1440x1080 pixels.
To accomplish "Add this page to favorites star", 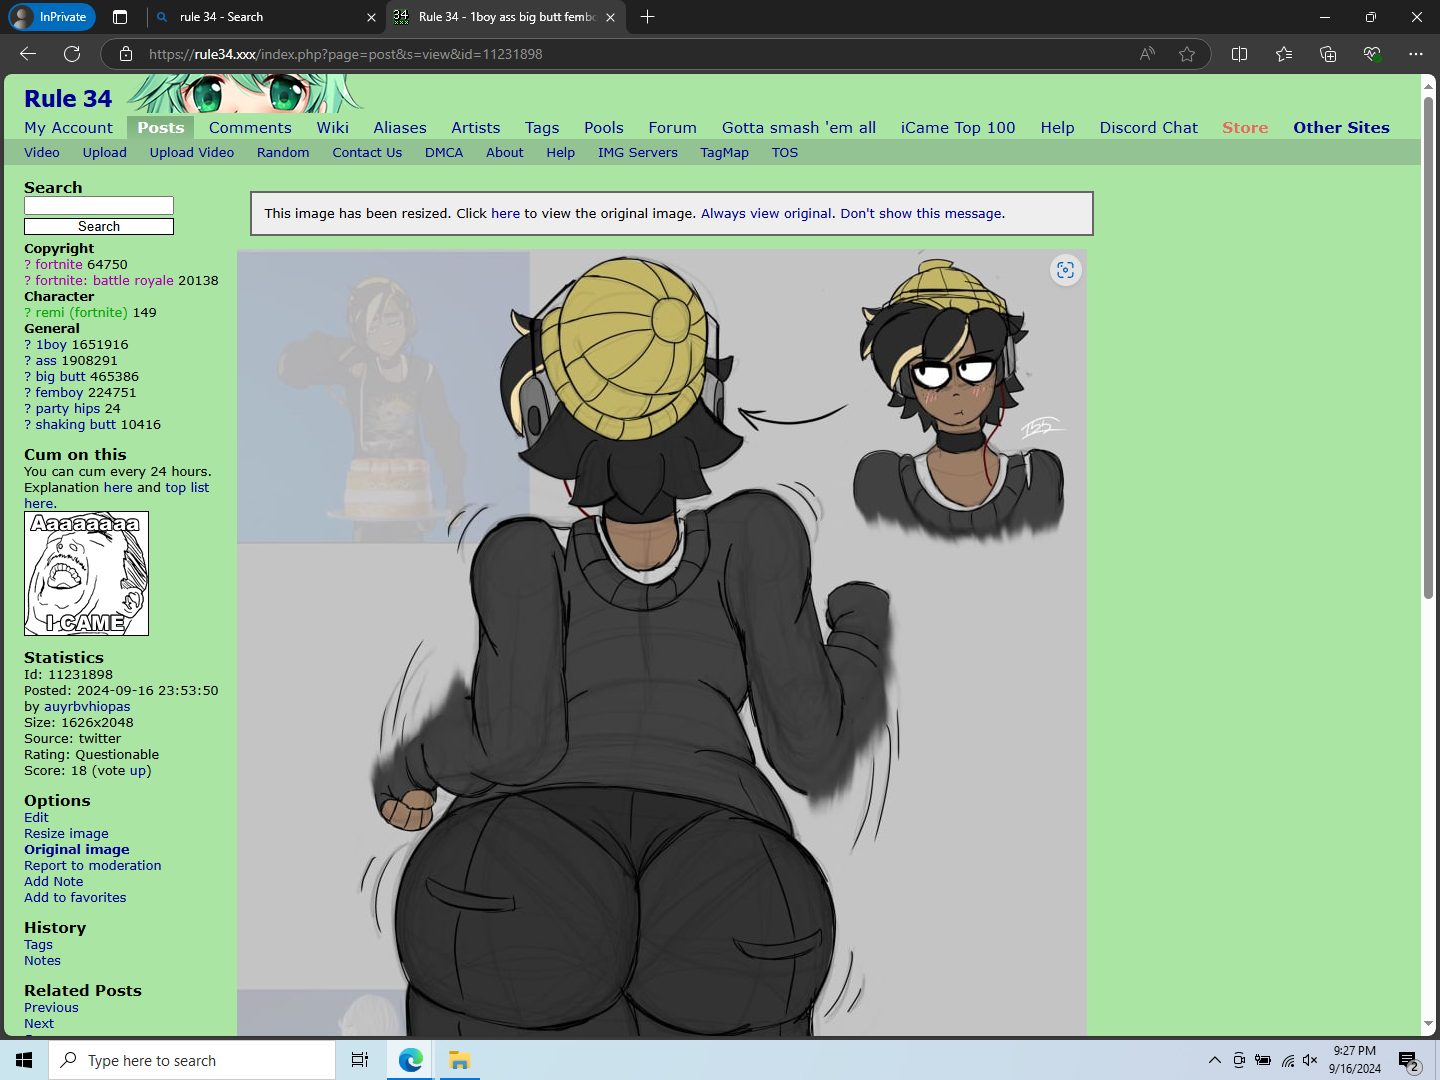I will [1187, 54].
